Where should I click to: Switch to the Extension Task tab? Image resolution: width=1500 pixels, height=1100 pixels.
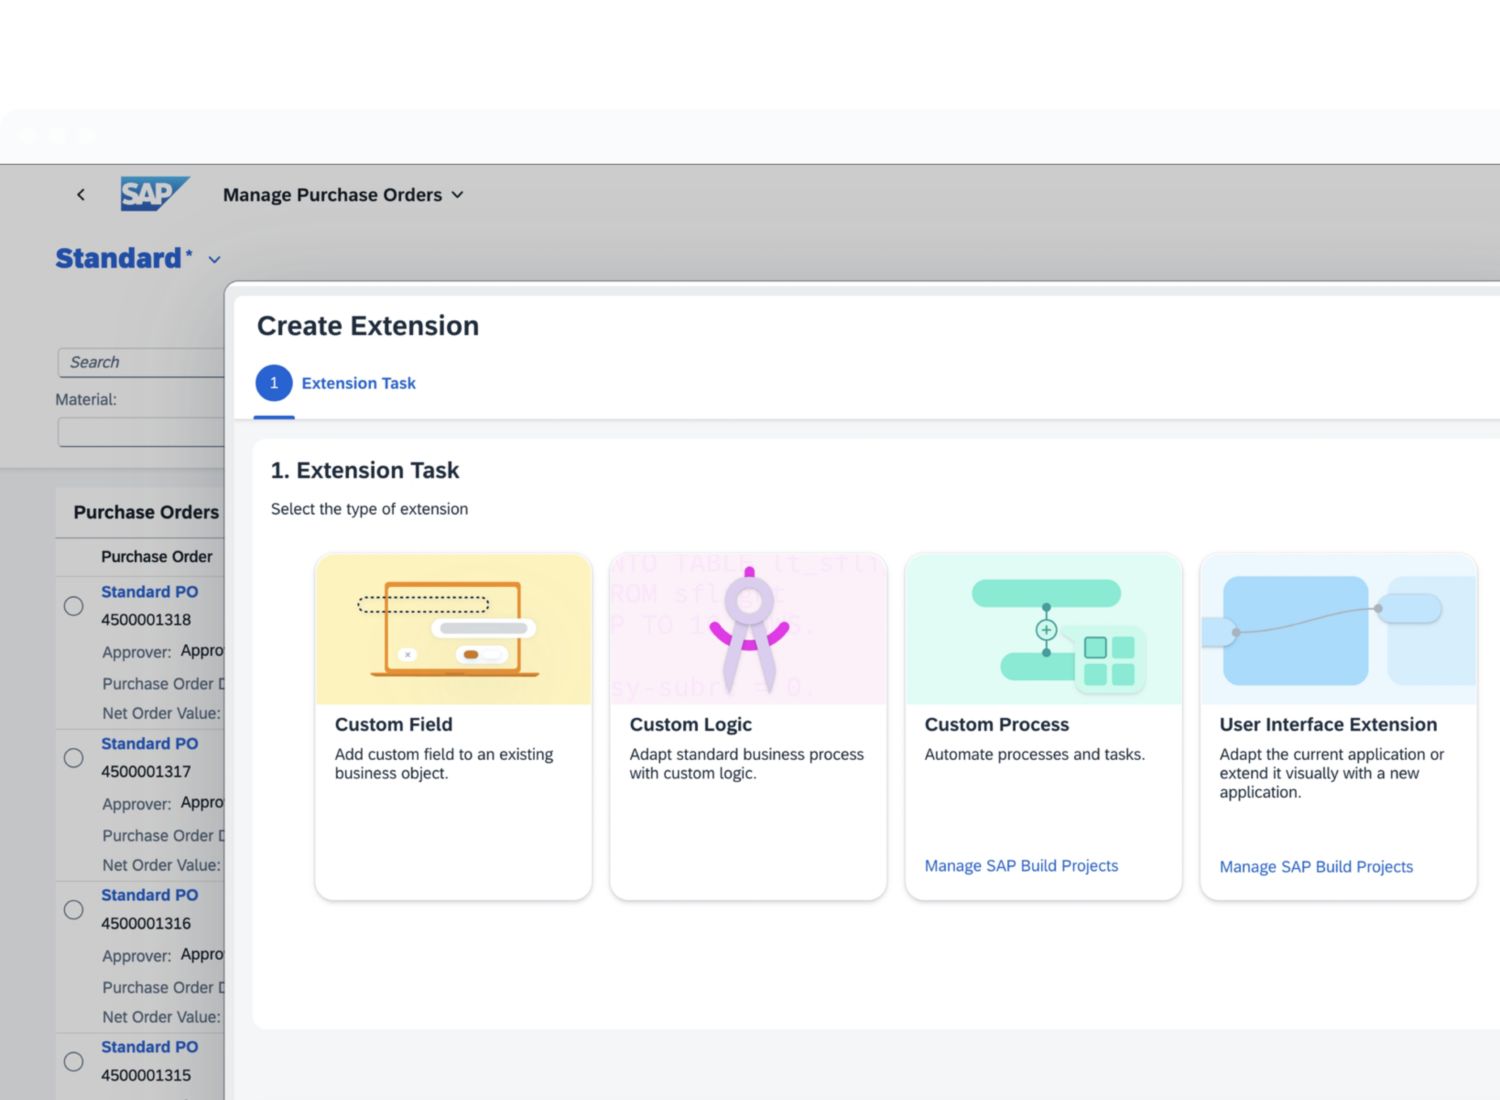[x=358, y=383]
